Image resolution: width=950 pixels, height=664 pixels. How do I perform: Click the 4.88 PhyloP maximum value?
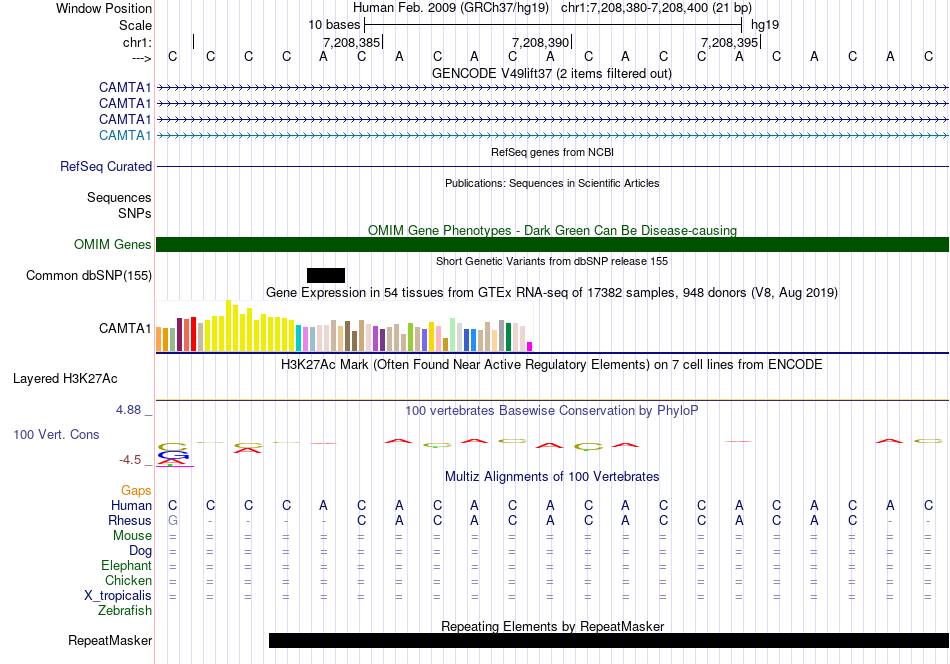pyautogui.click(x=128, y=410)
